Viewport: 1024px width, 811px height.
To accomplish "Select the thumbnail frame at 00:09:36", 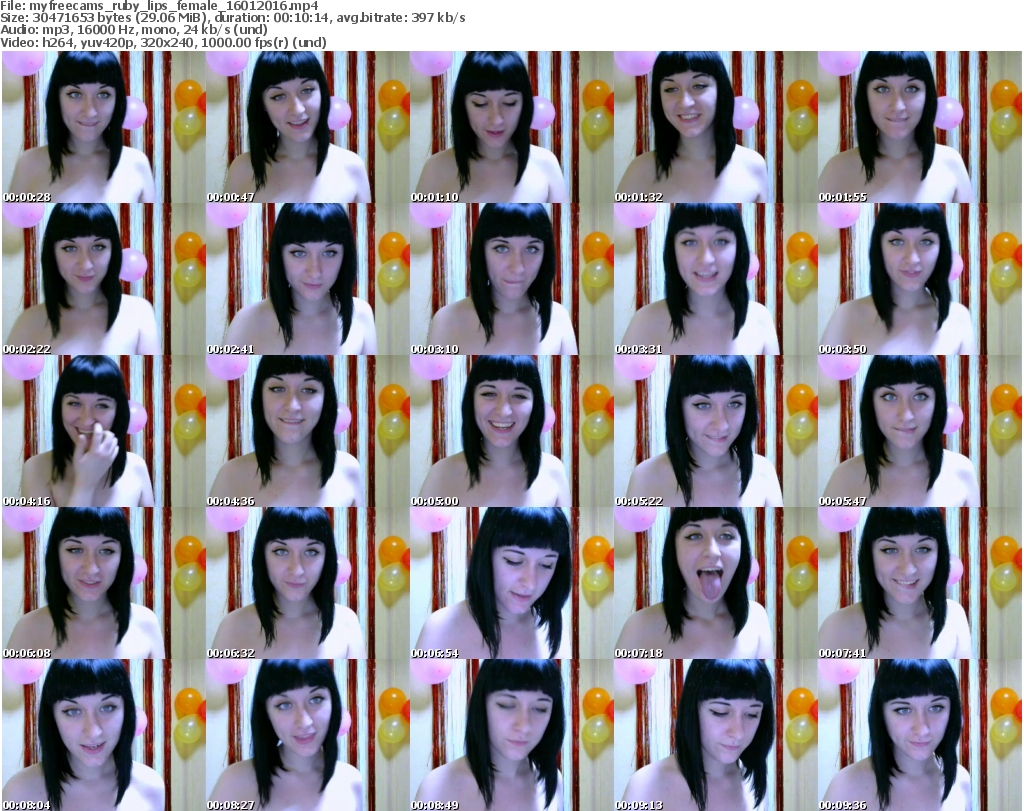I will [920, 735].
